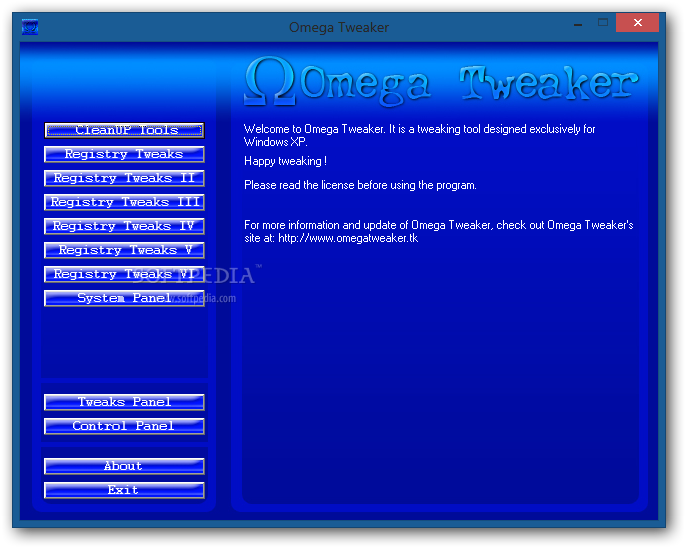The width and height of the screenshot is (686, 548).
Task: Minimize the Omega Tweaker window
Action: tap(578, 24)
